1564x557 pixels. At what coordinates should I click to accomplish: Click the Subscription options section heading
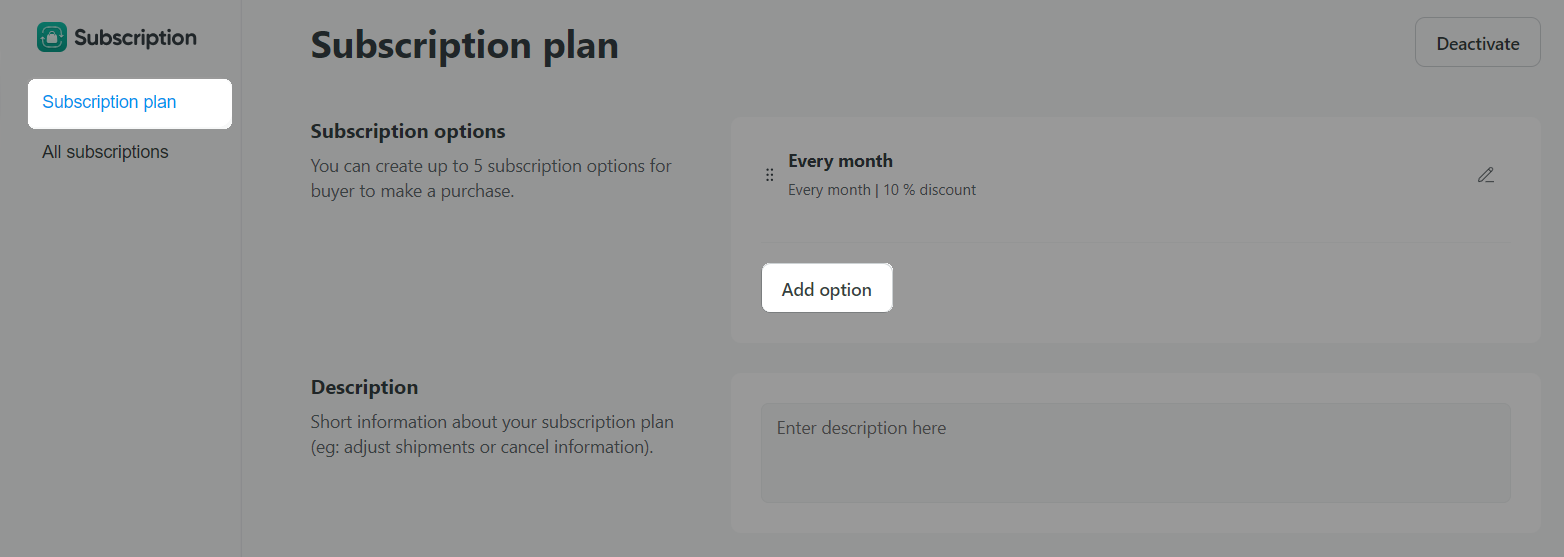(408, 131)
